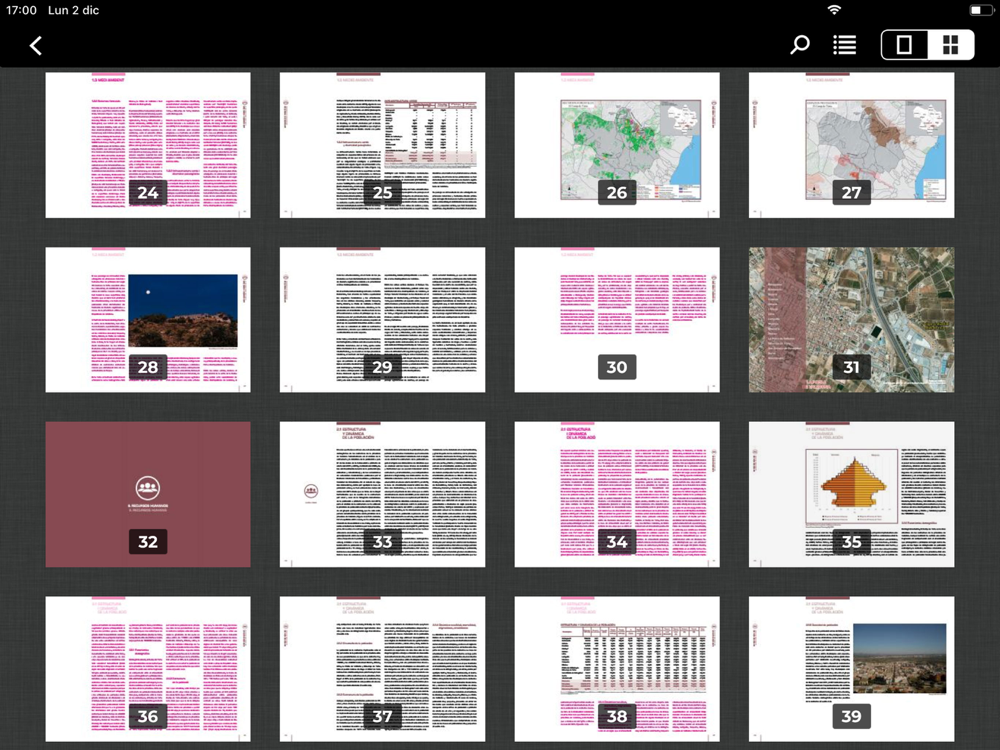1000x750 pixels.
Task: Open page 37 thumbnail
Action: [x=383, y=669]
